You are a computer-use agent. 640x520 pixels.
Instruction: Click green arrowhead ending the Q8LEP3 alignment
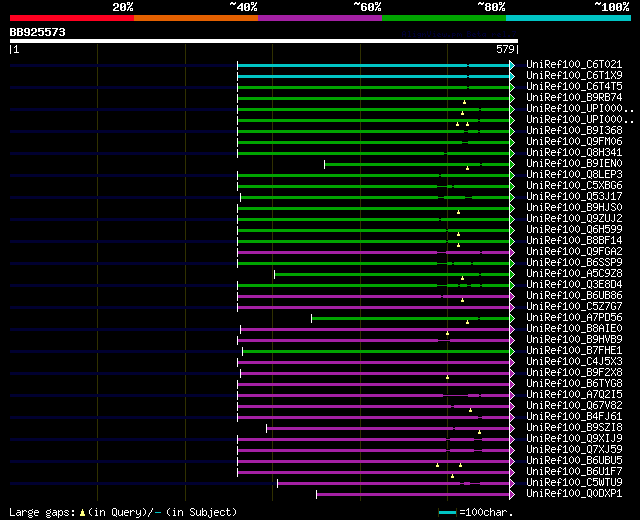click(x=512, y=176)
